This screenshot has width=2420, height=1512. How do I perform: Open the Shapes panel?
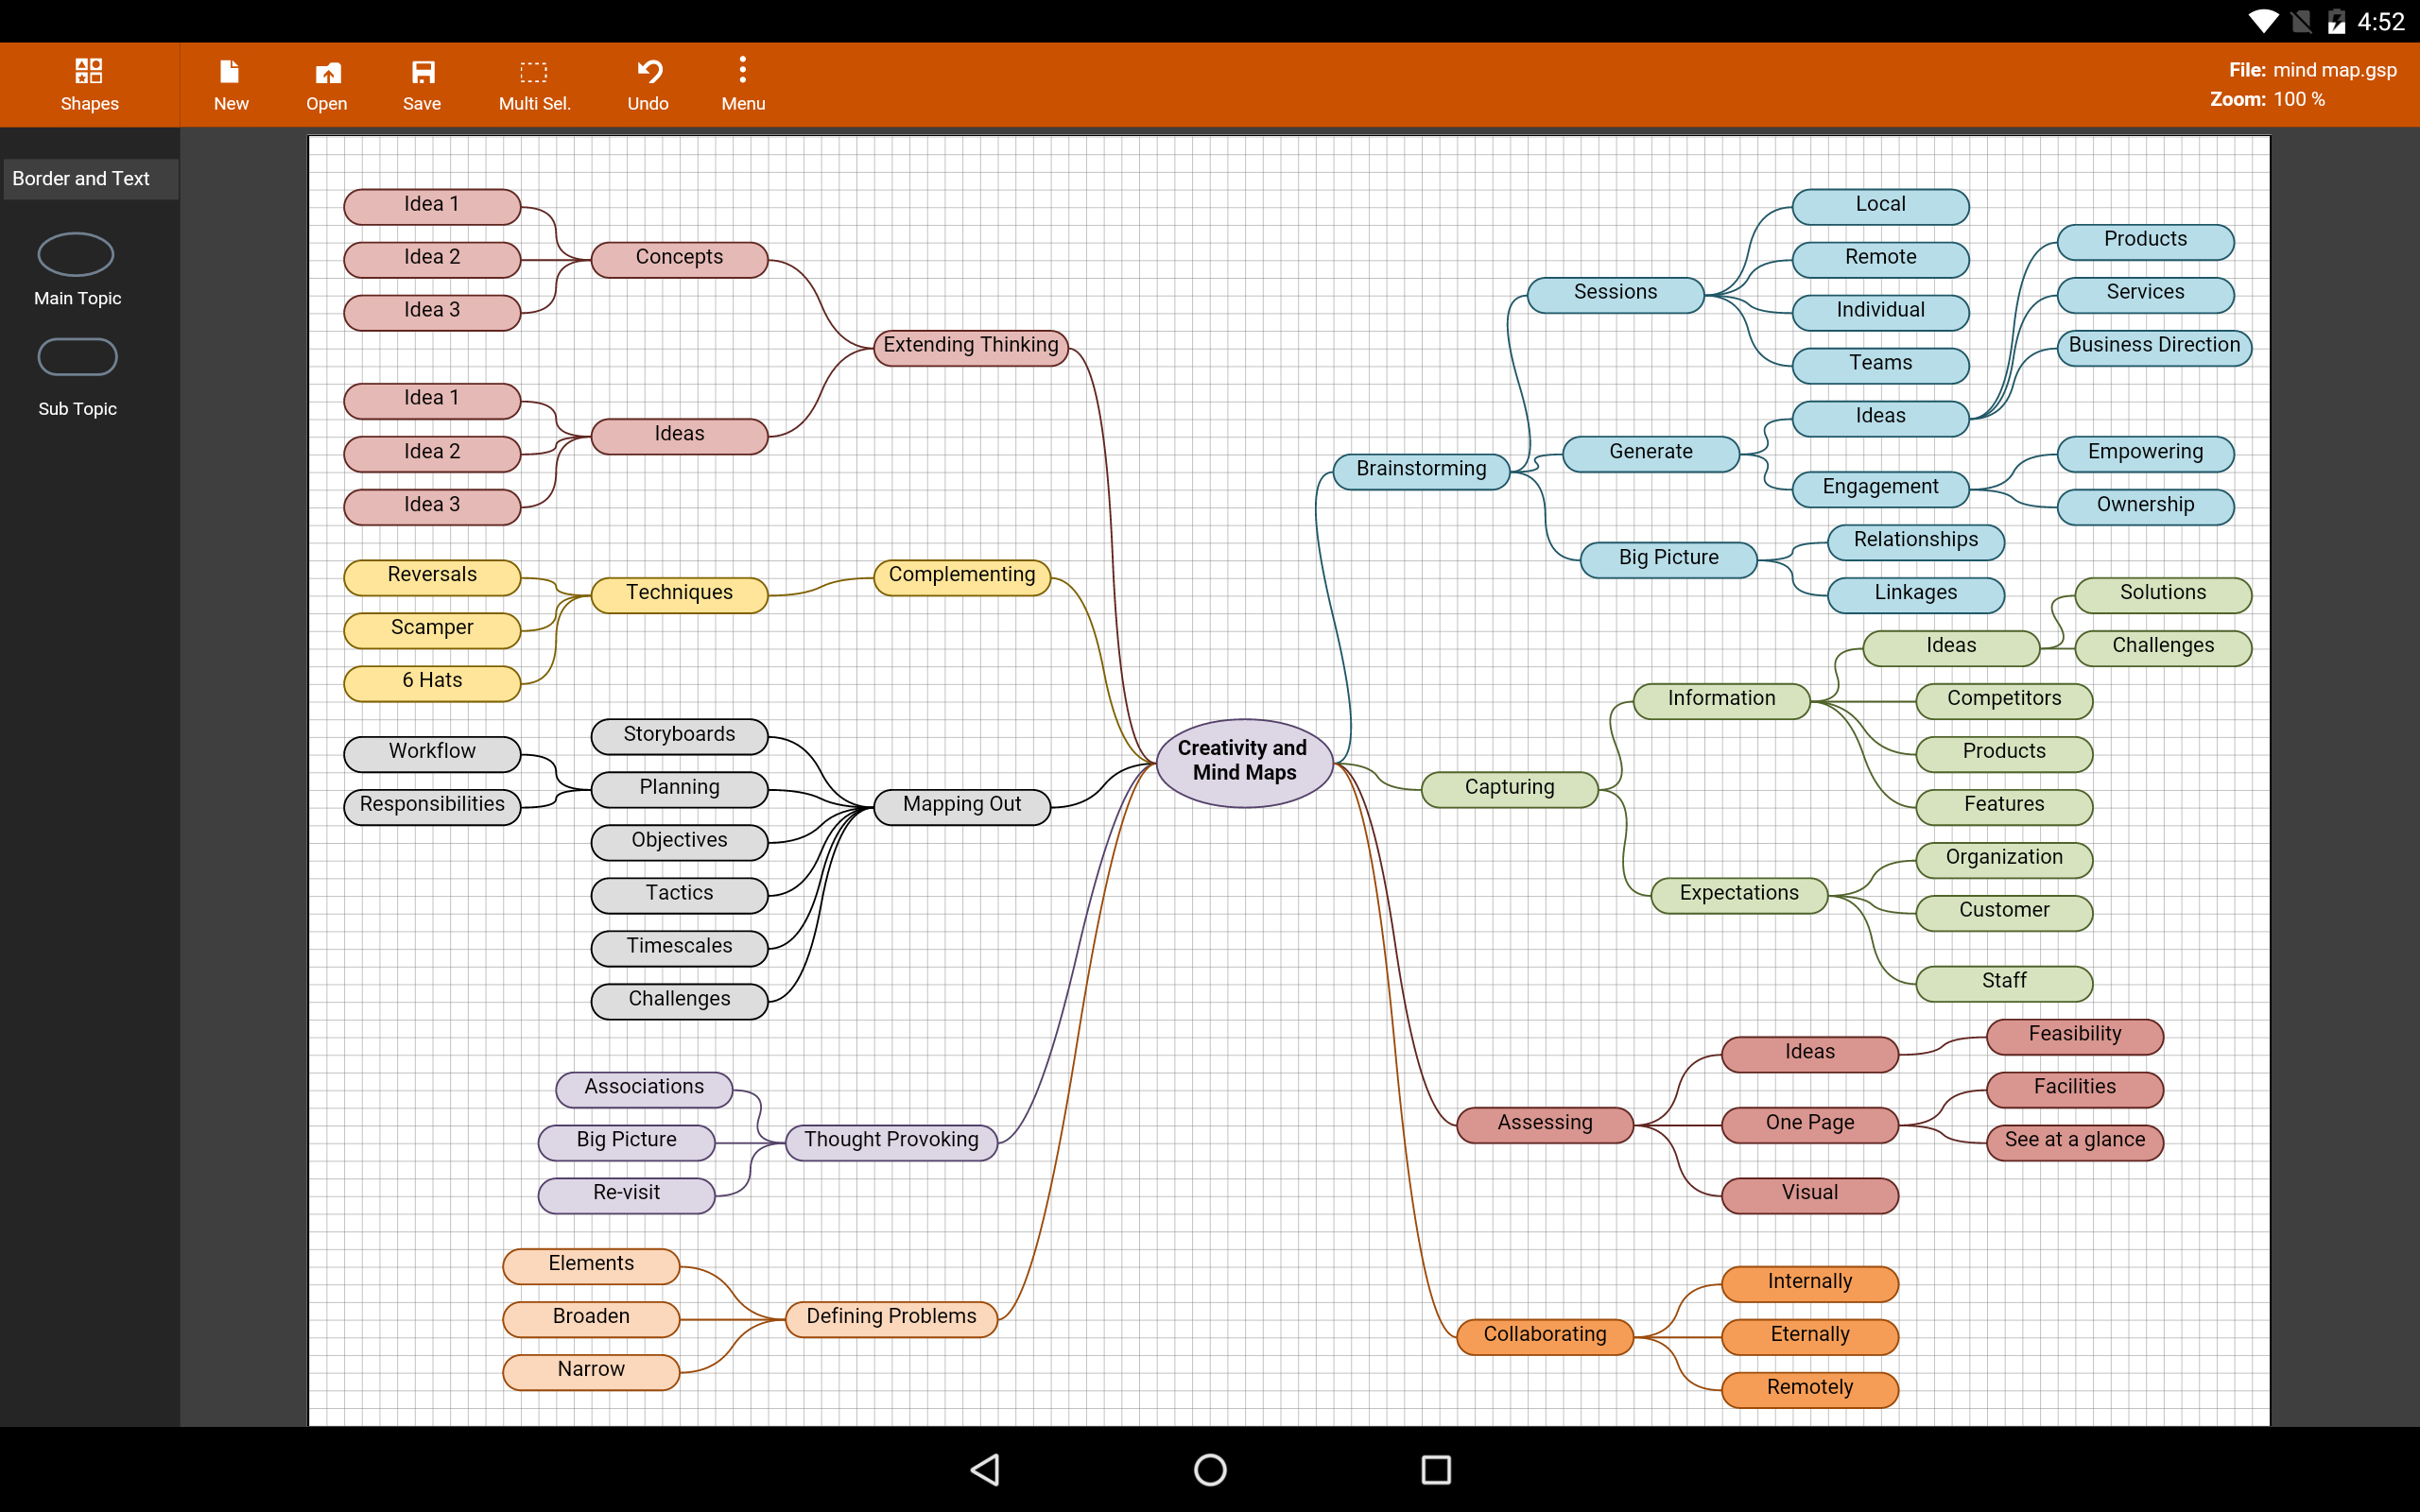pyautogui.click(x=89, y=84)
